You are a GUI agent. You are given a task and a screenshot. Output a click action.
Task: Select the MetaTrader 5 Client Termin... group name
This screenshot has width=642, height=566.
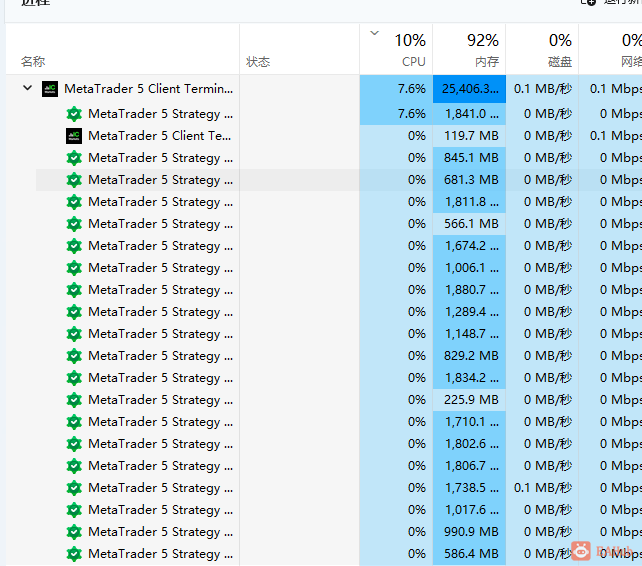[148, 88]
